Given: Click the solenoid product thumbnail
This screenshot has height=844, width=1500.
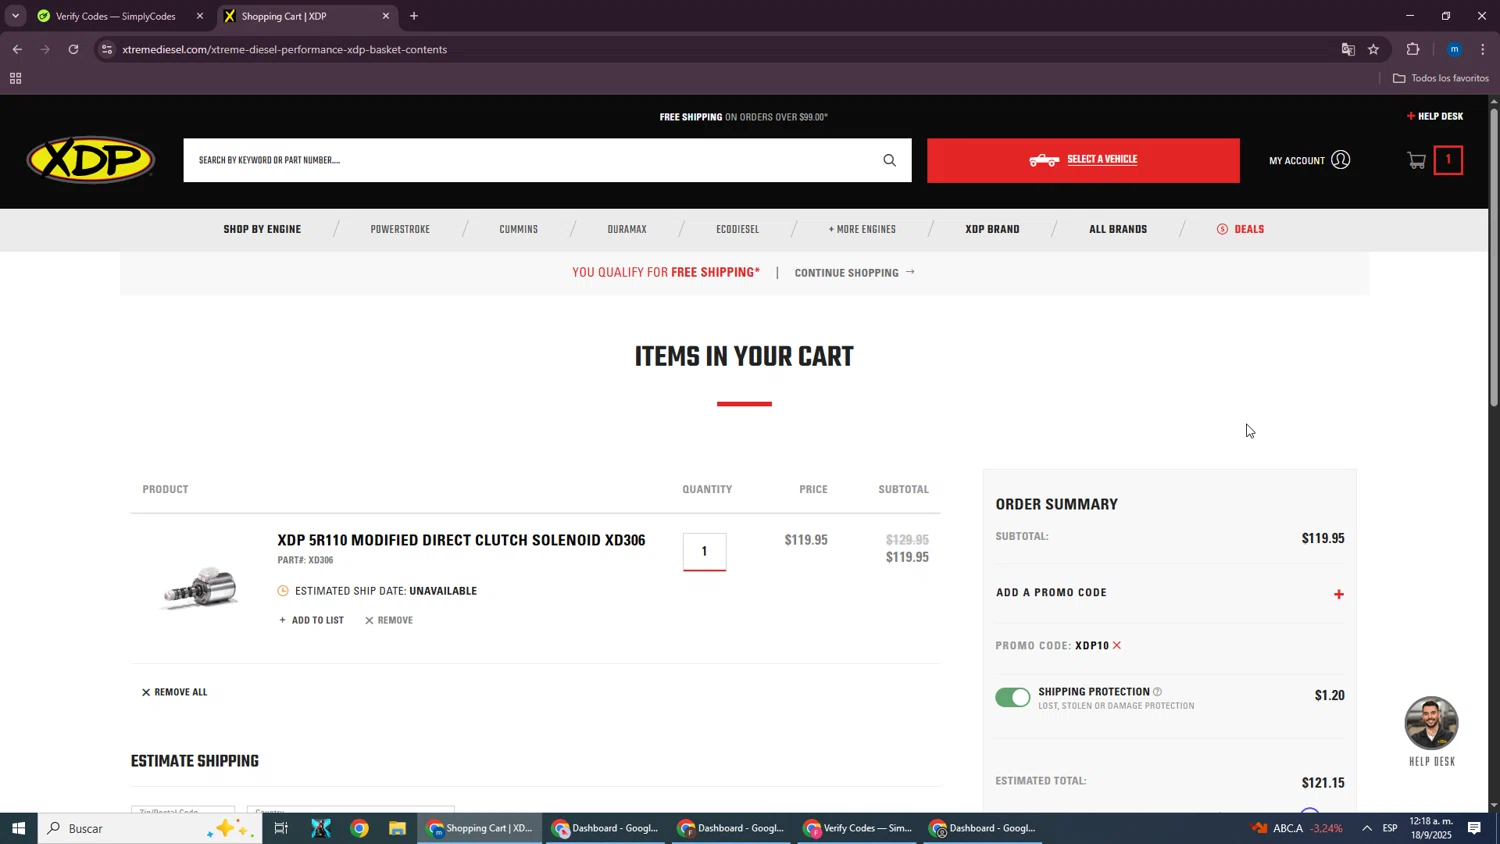Looking at the screenshot, I should click(200, 587).
